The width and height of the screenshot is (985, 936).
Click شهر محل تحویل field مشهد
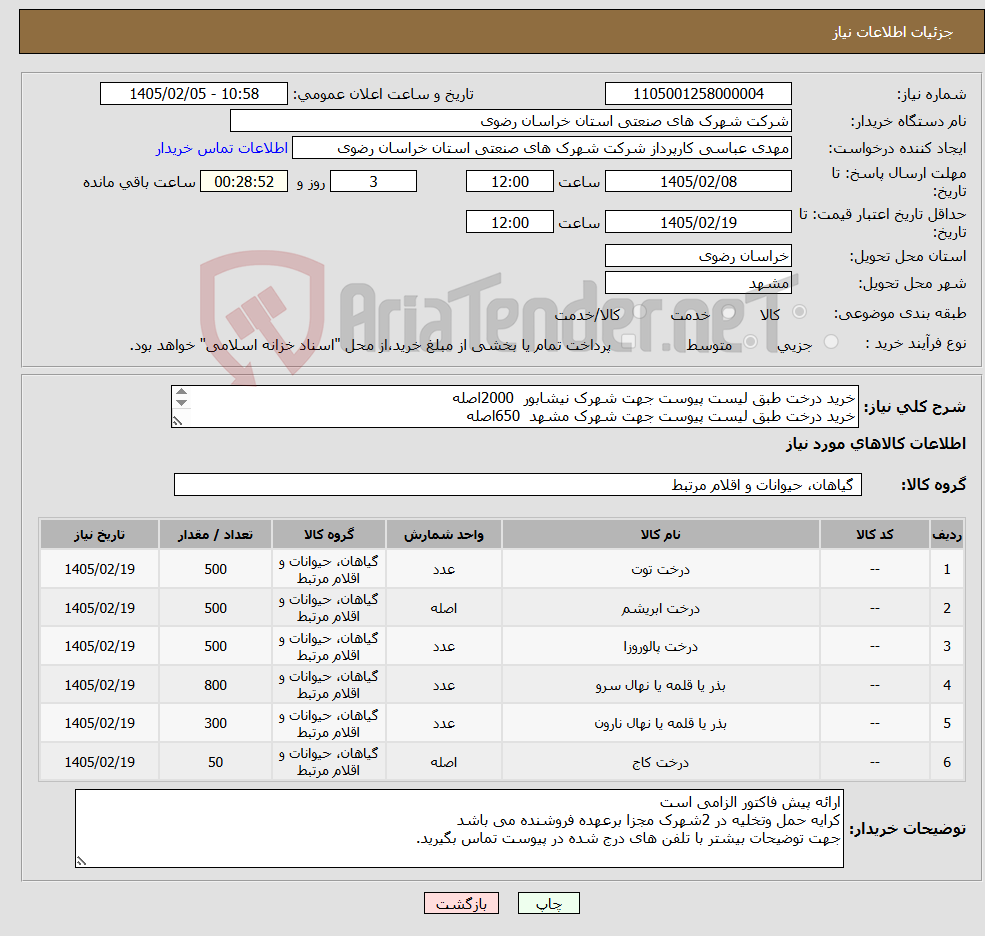click(698, 283)
